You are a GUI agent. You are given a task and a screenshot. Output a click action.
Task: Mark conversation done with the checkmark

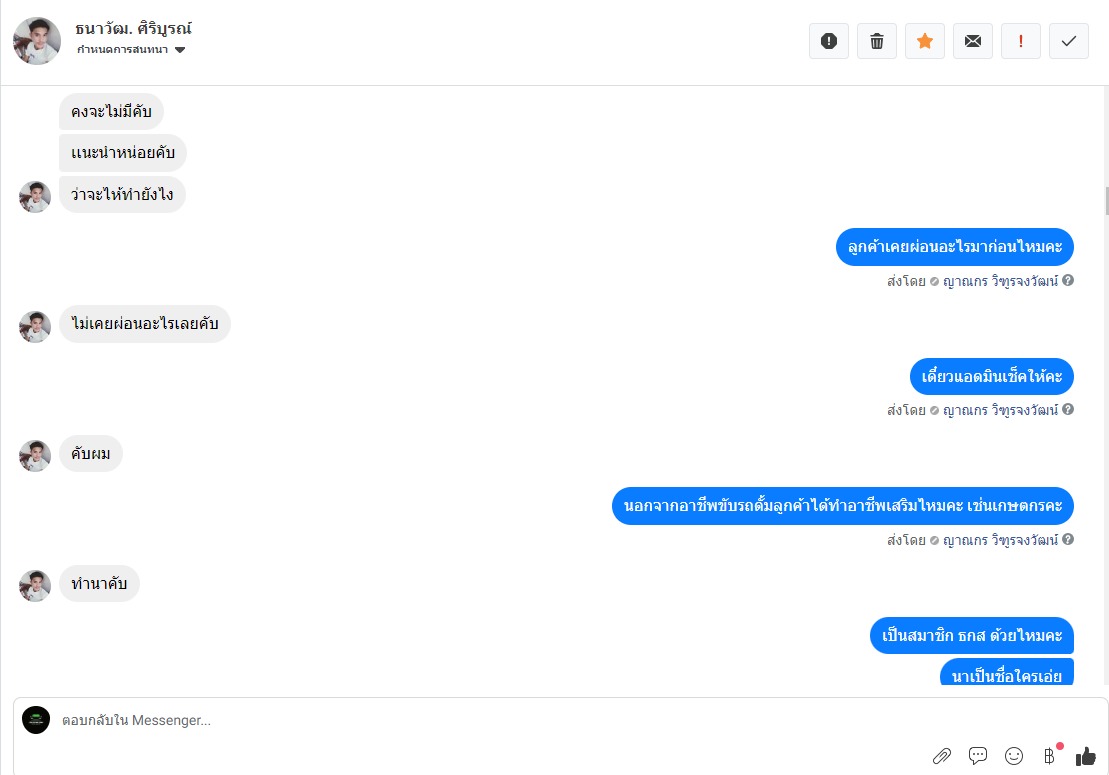1068,41
